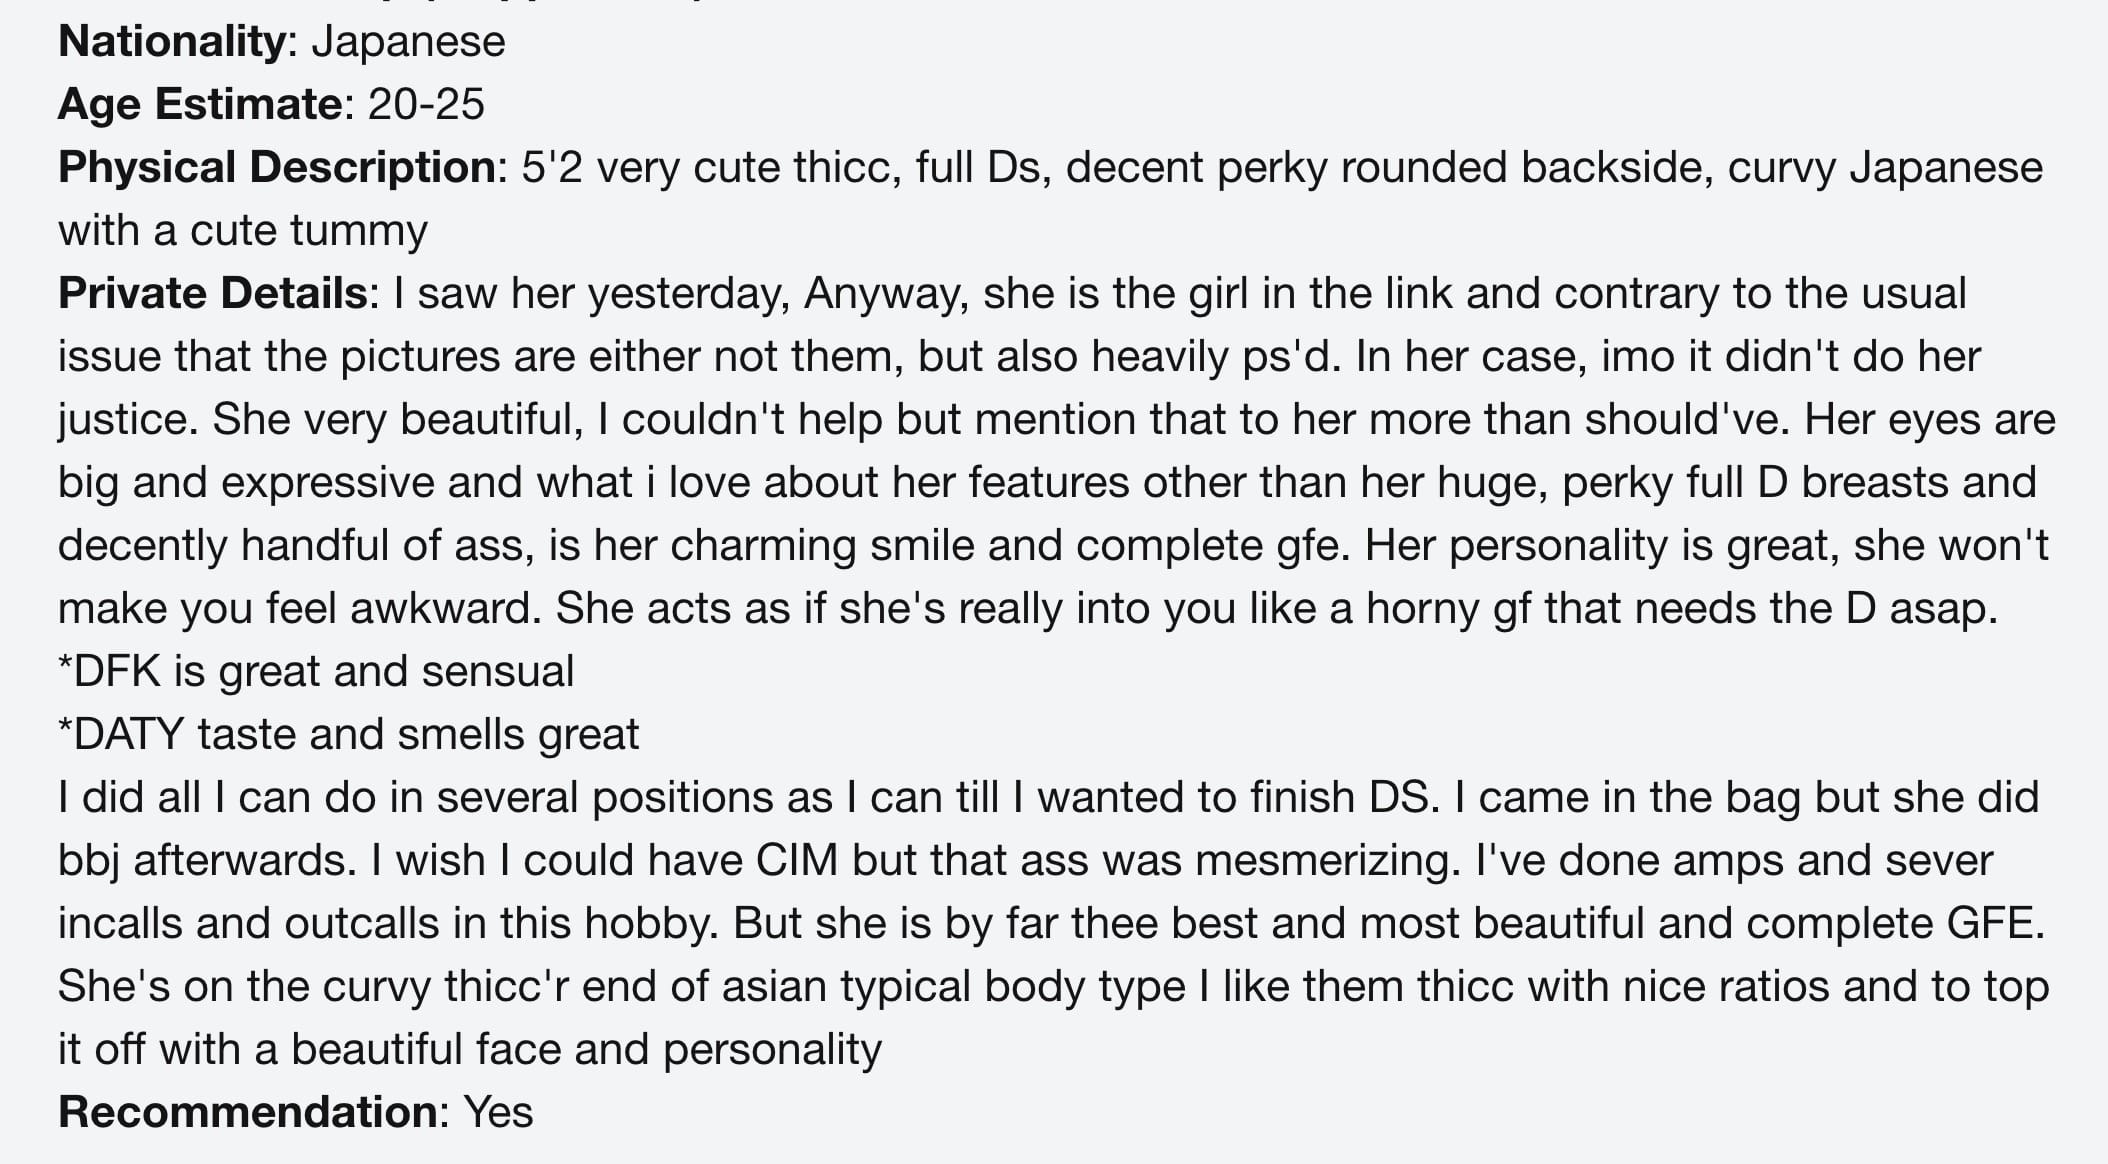The width and height of the screenshot is (2108, 1164).
Task: Select the word Japanese after Nationality
Action: point(408,42)
